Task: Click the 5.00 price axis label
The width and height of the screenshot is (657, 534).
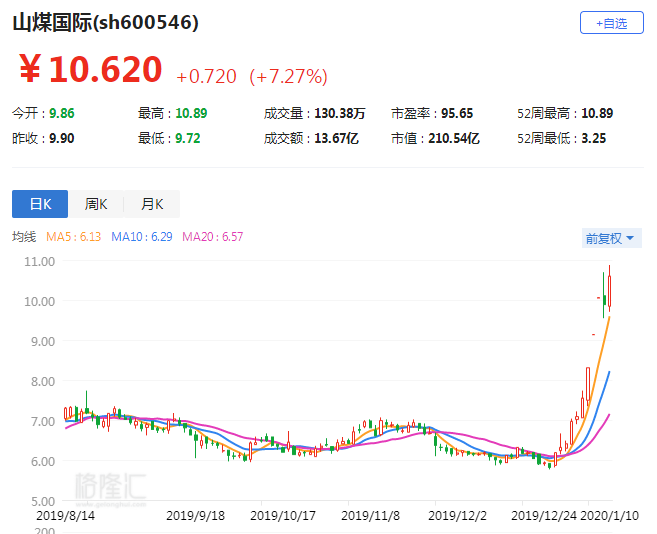Action: pyautogui.click(x=43, y=501)
